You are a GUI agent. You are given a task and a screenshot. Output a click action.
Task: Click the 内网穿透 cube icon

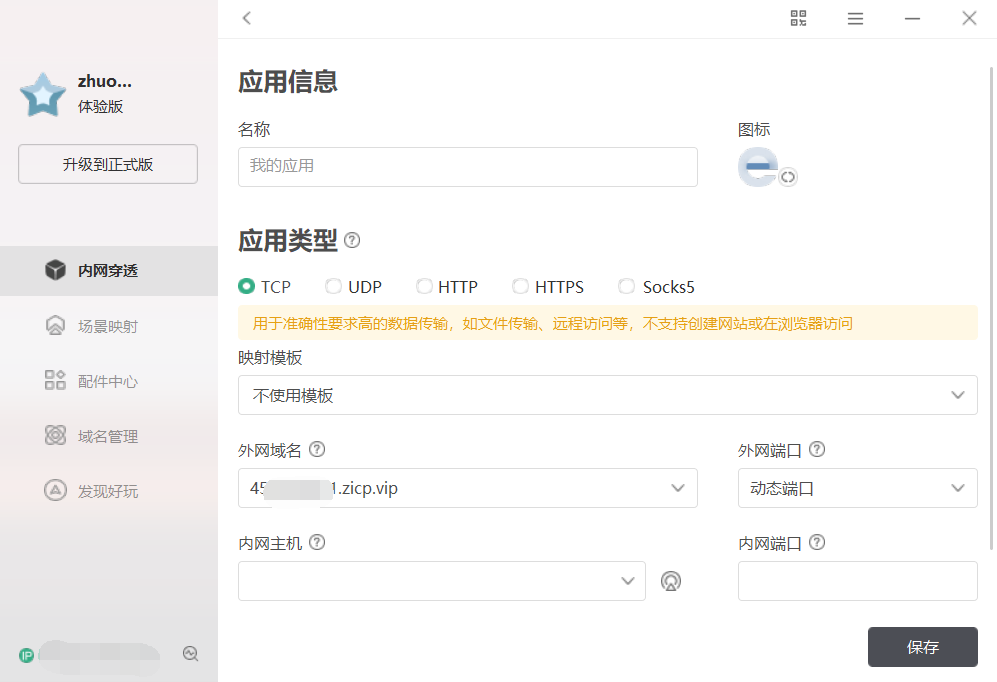coord(55,270)
